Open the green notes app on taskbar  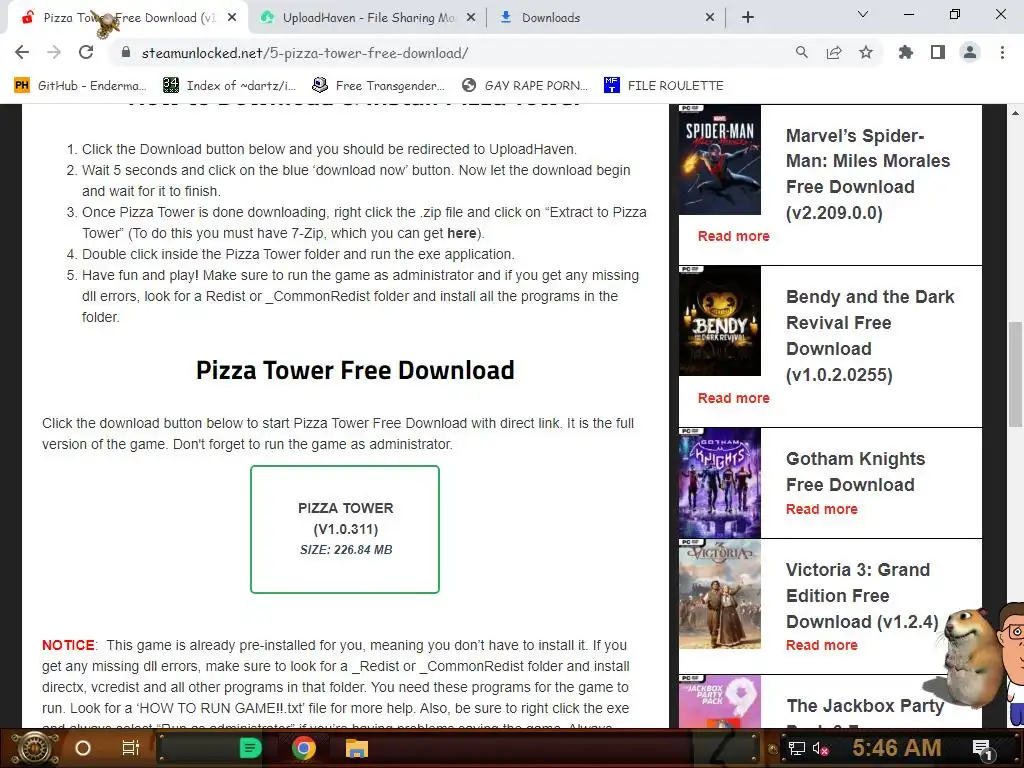250,748
